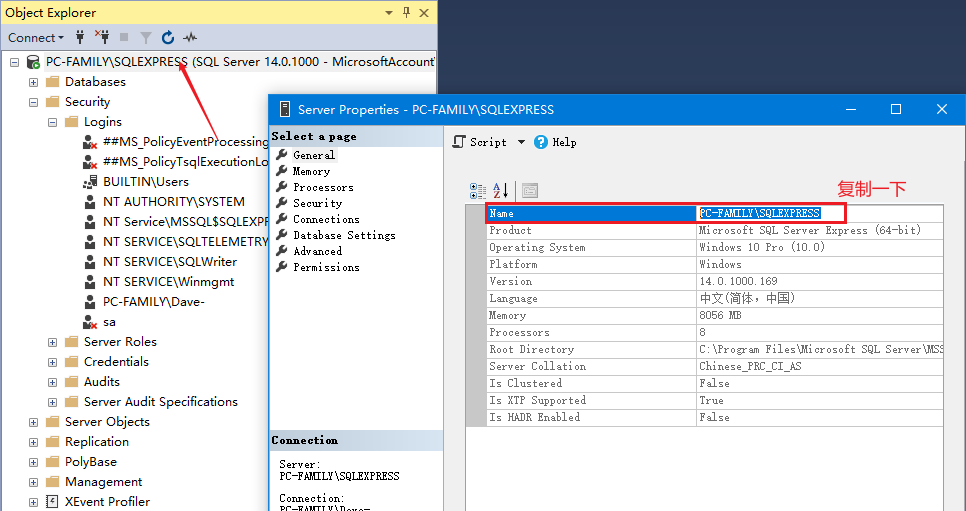Select the ##MS_PolicyEventProcessing login

click(x=185, y=142)
